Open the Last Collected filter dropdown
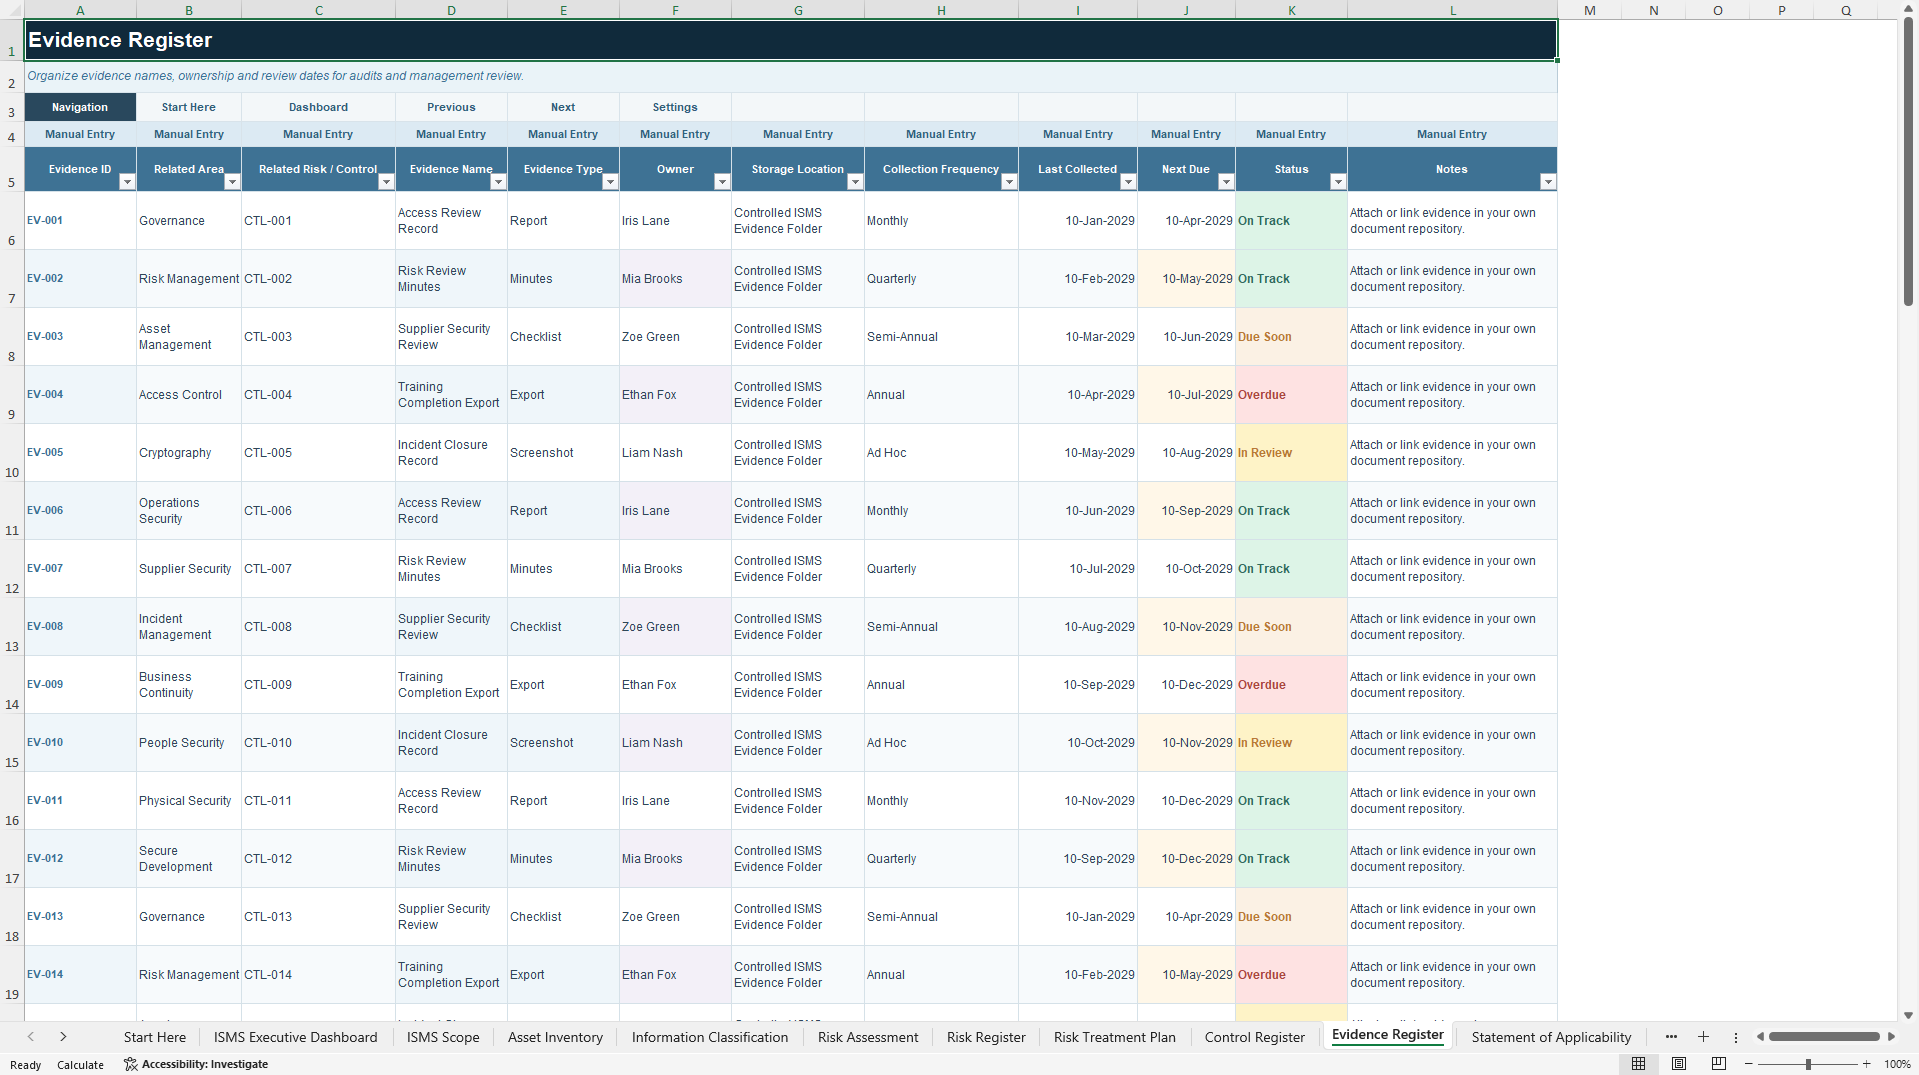The image size is (1919, 1075). [1128, 182]
